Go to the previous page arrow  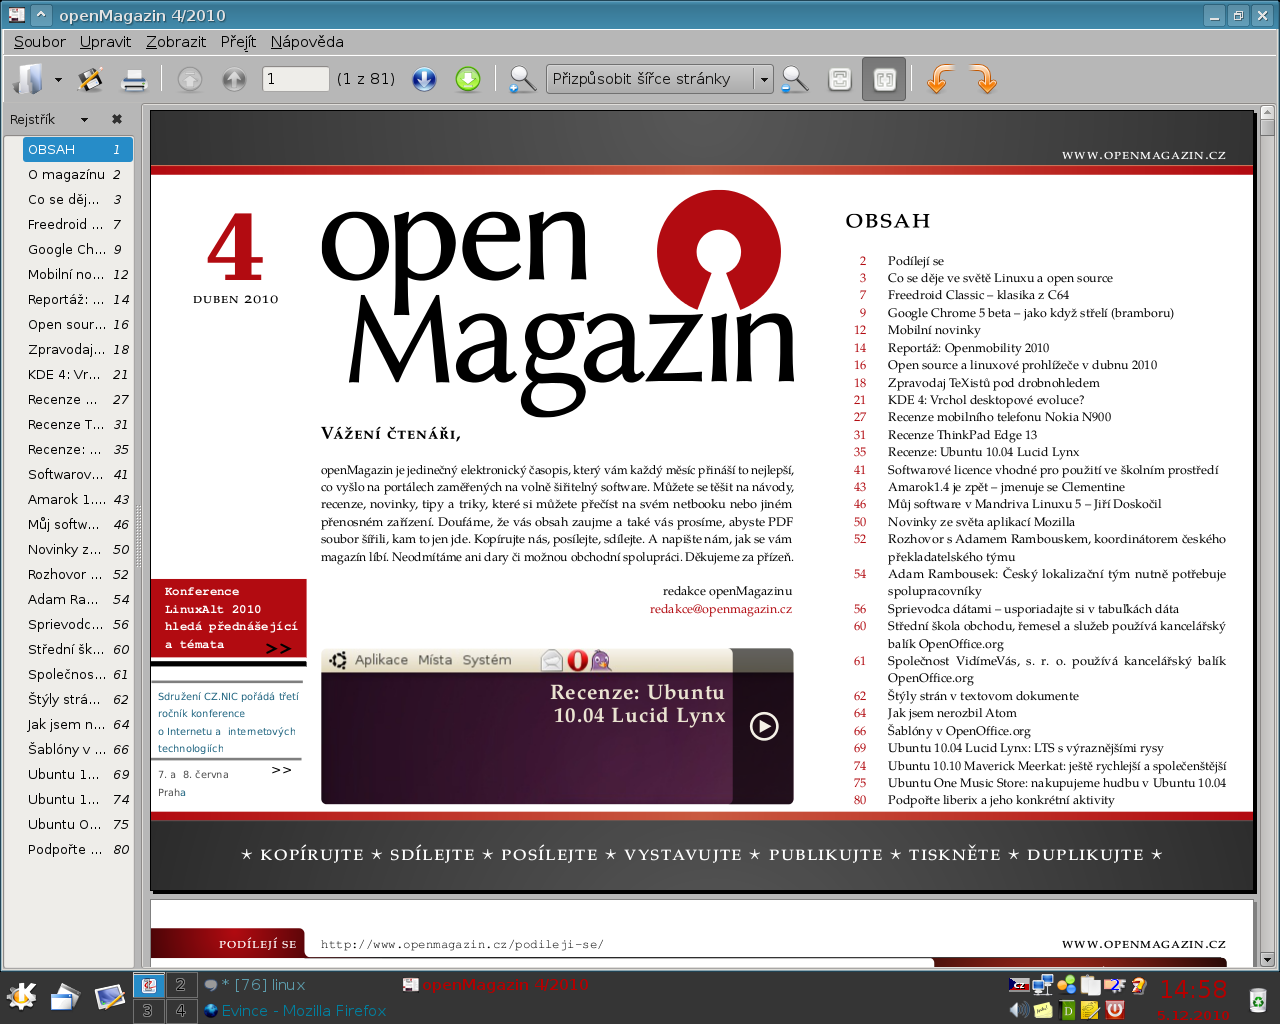[x=234, y=79]
